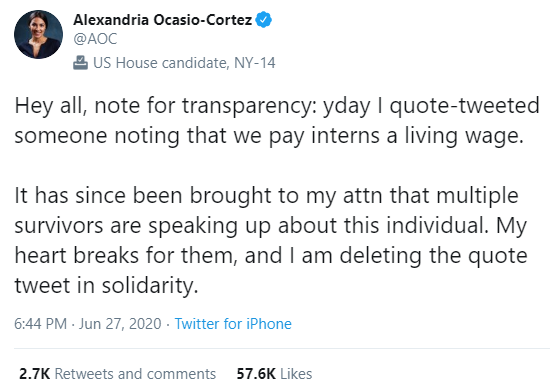Screen dimensions: 550x391
Task: Click the Twitter for iPhone link
Action: click(233, 324)
